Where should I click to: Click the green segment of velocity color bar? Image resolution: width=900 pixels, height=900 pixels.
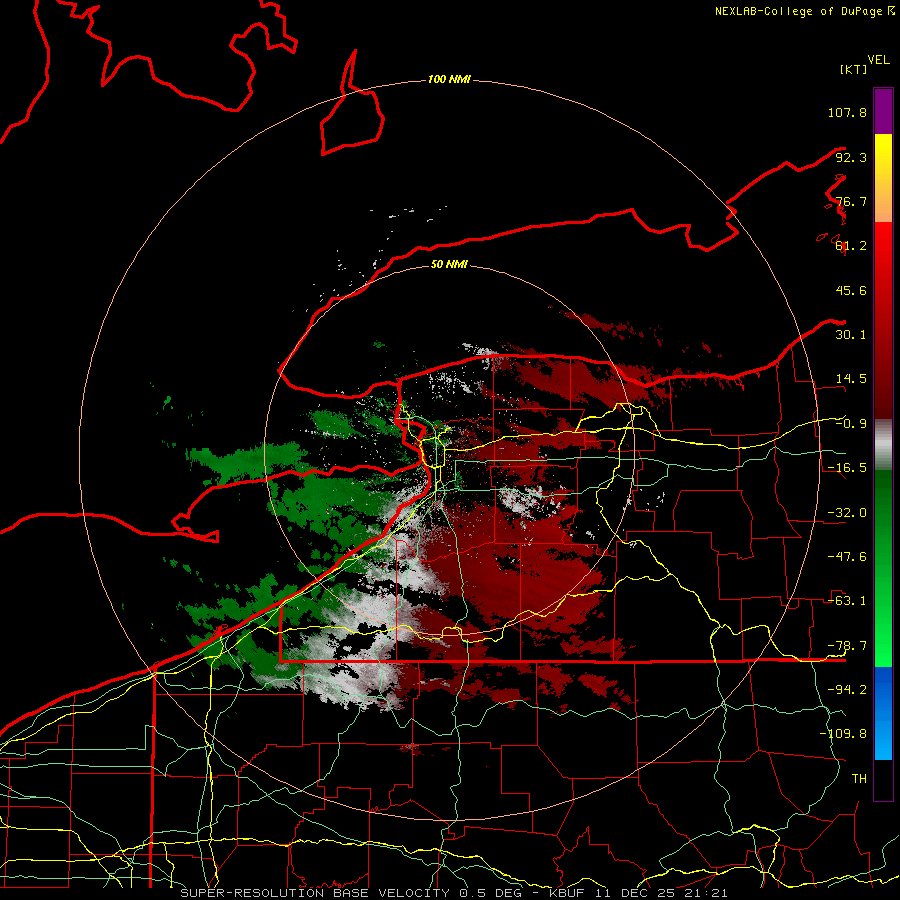point(883,568)
